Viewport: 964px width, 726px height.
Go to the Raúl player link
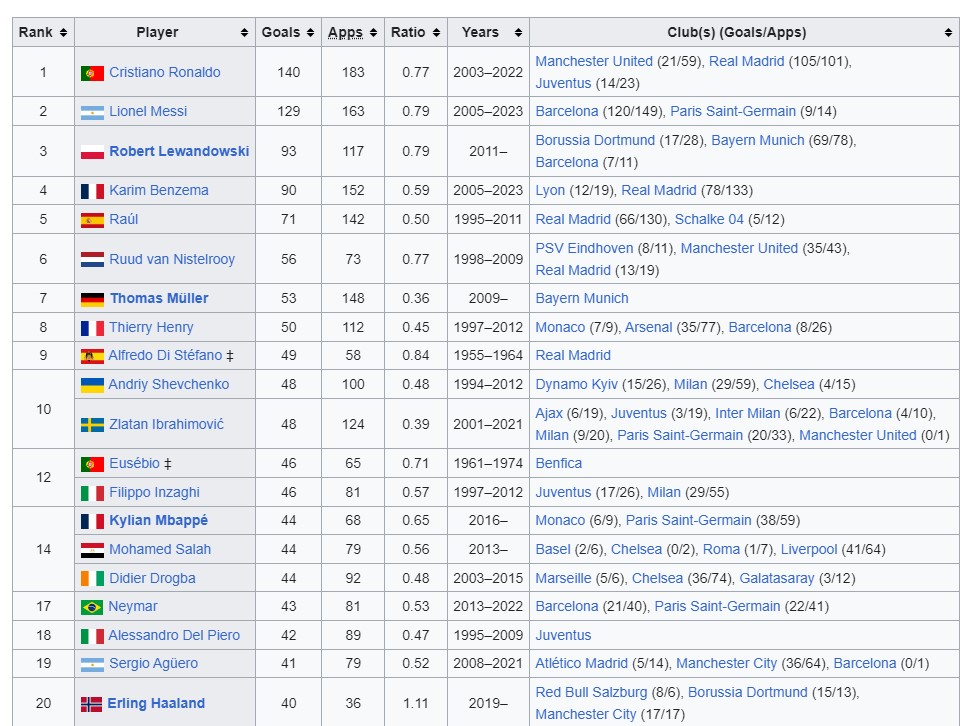click(x=124, y=219)
